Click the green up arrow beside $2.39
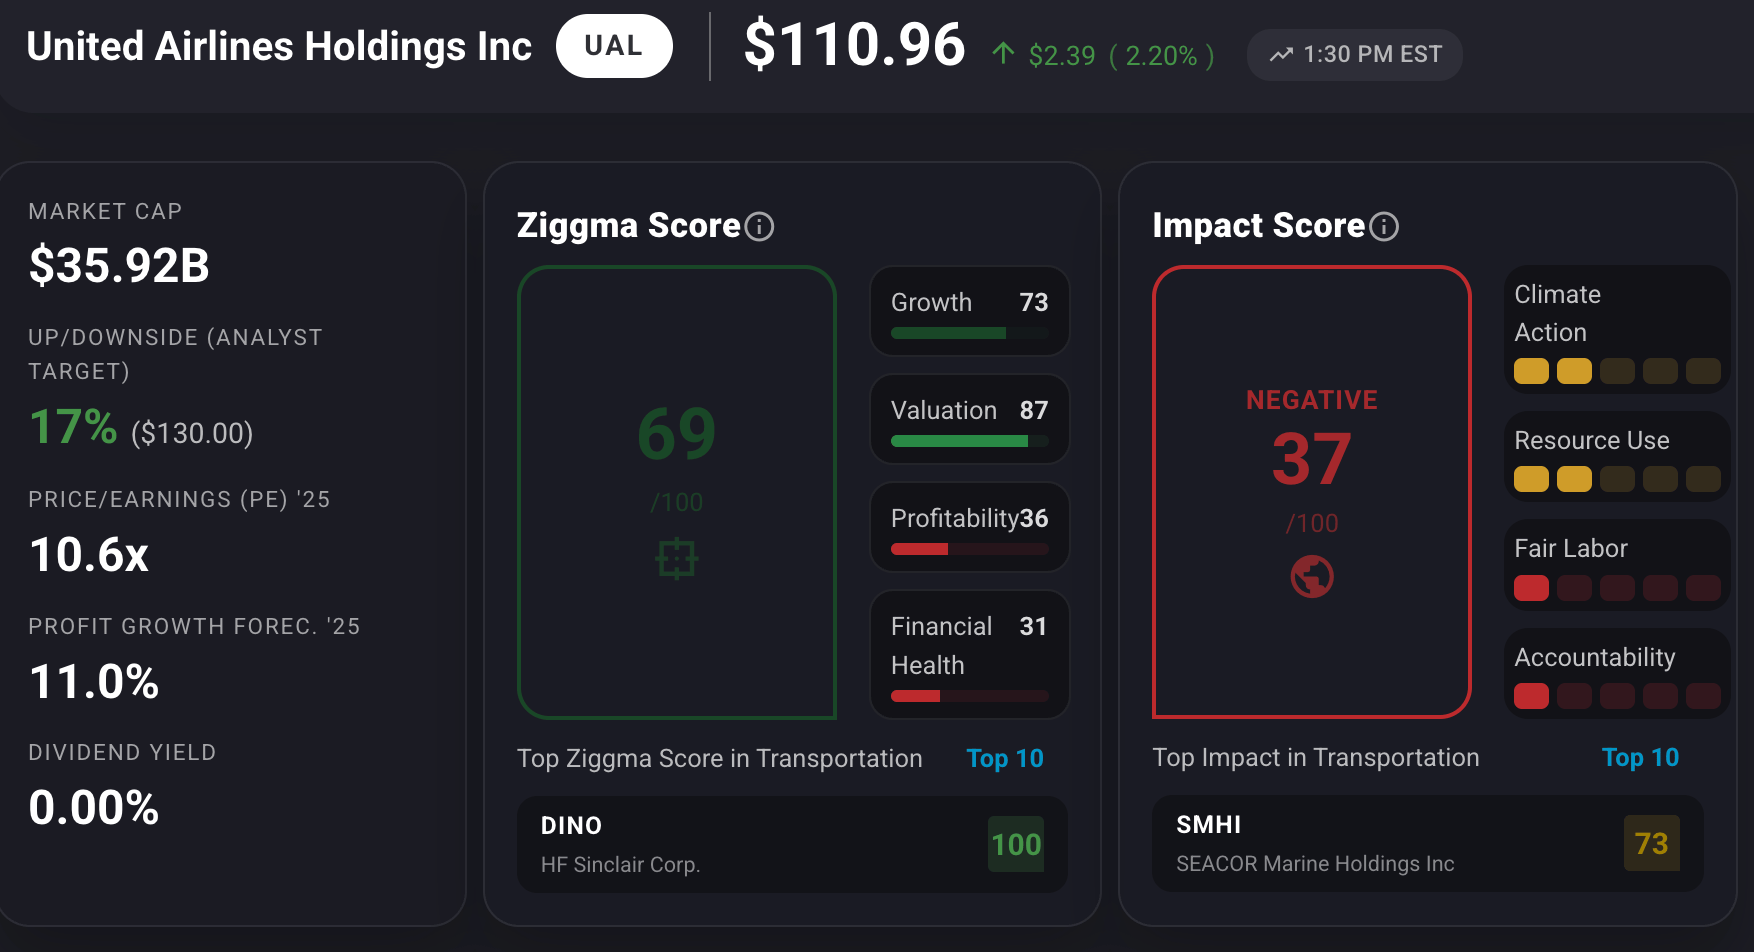 1003,53
